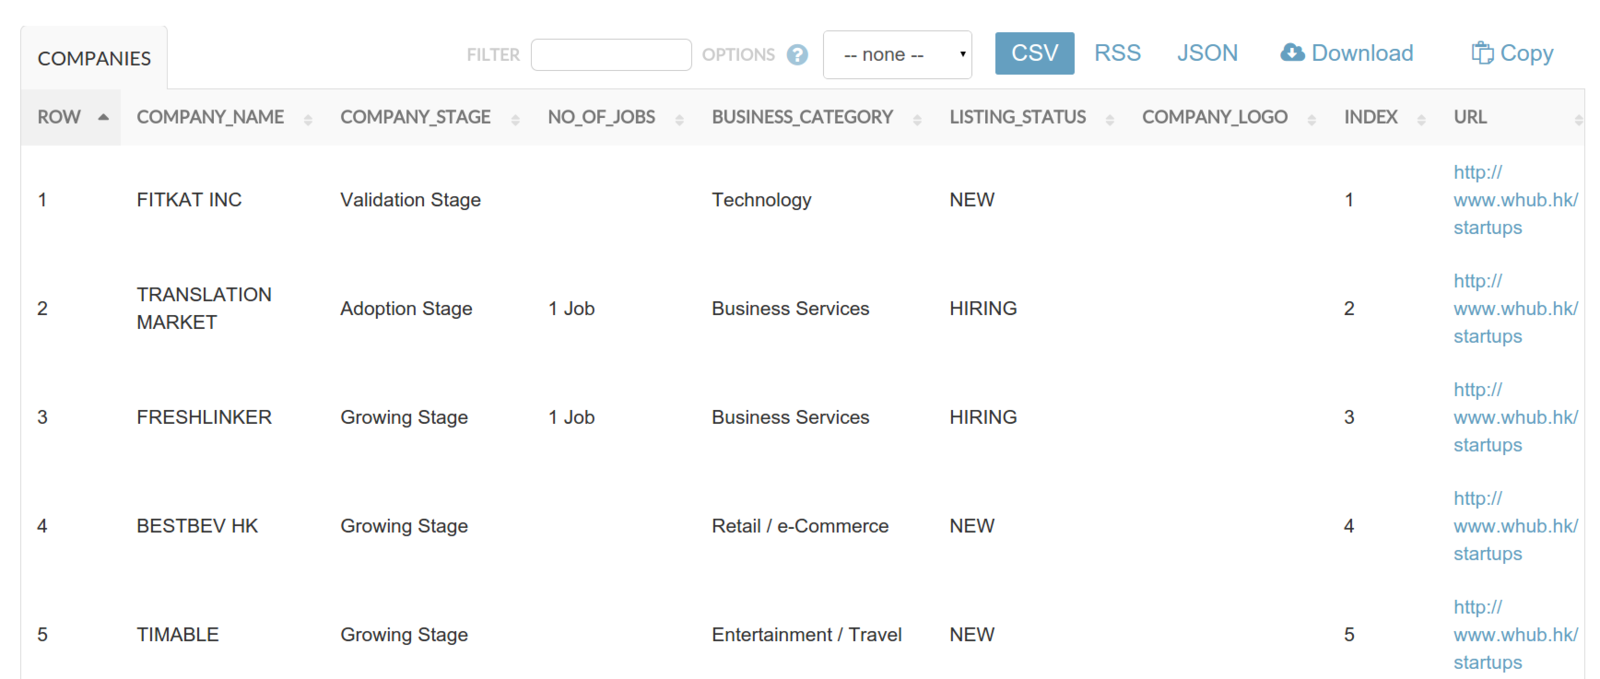The width and height of the screenshot is (1600, 679).
Task: Click the HIRING status for FRESHLINKER
Action: tap(983, 417)
